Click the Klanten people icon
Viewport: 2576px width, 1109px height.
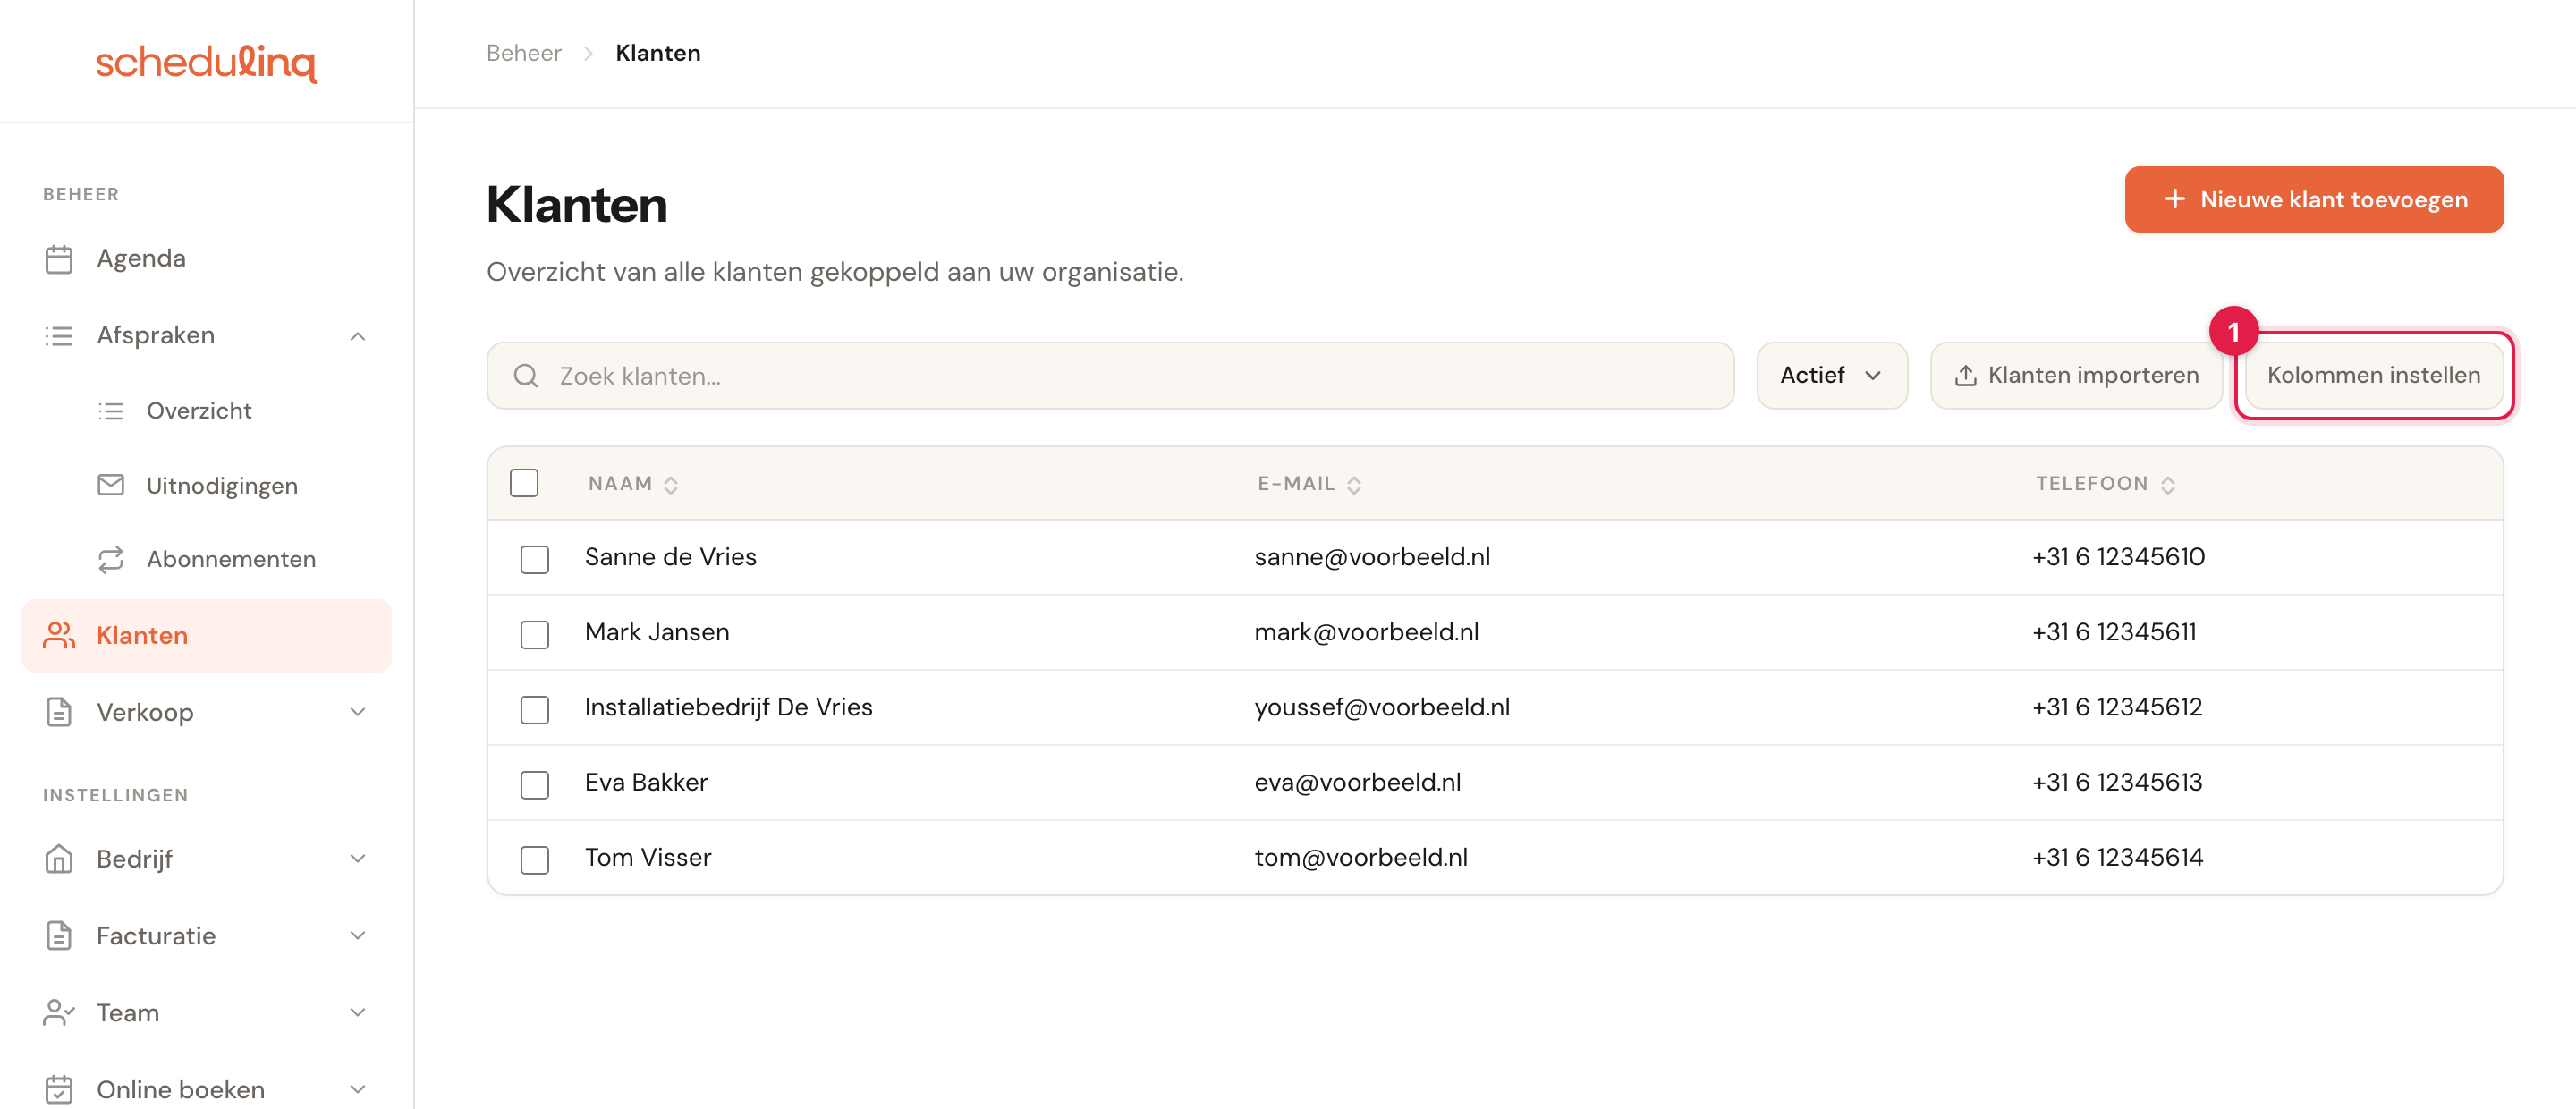[59, 635]
